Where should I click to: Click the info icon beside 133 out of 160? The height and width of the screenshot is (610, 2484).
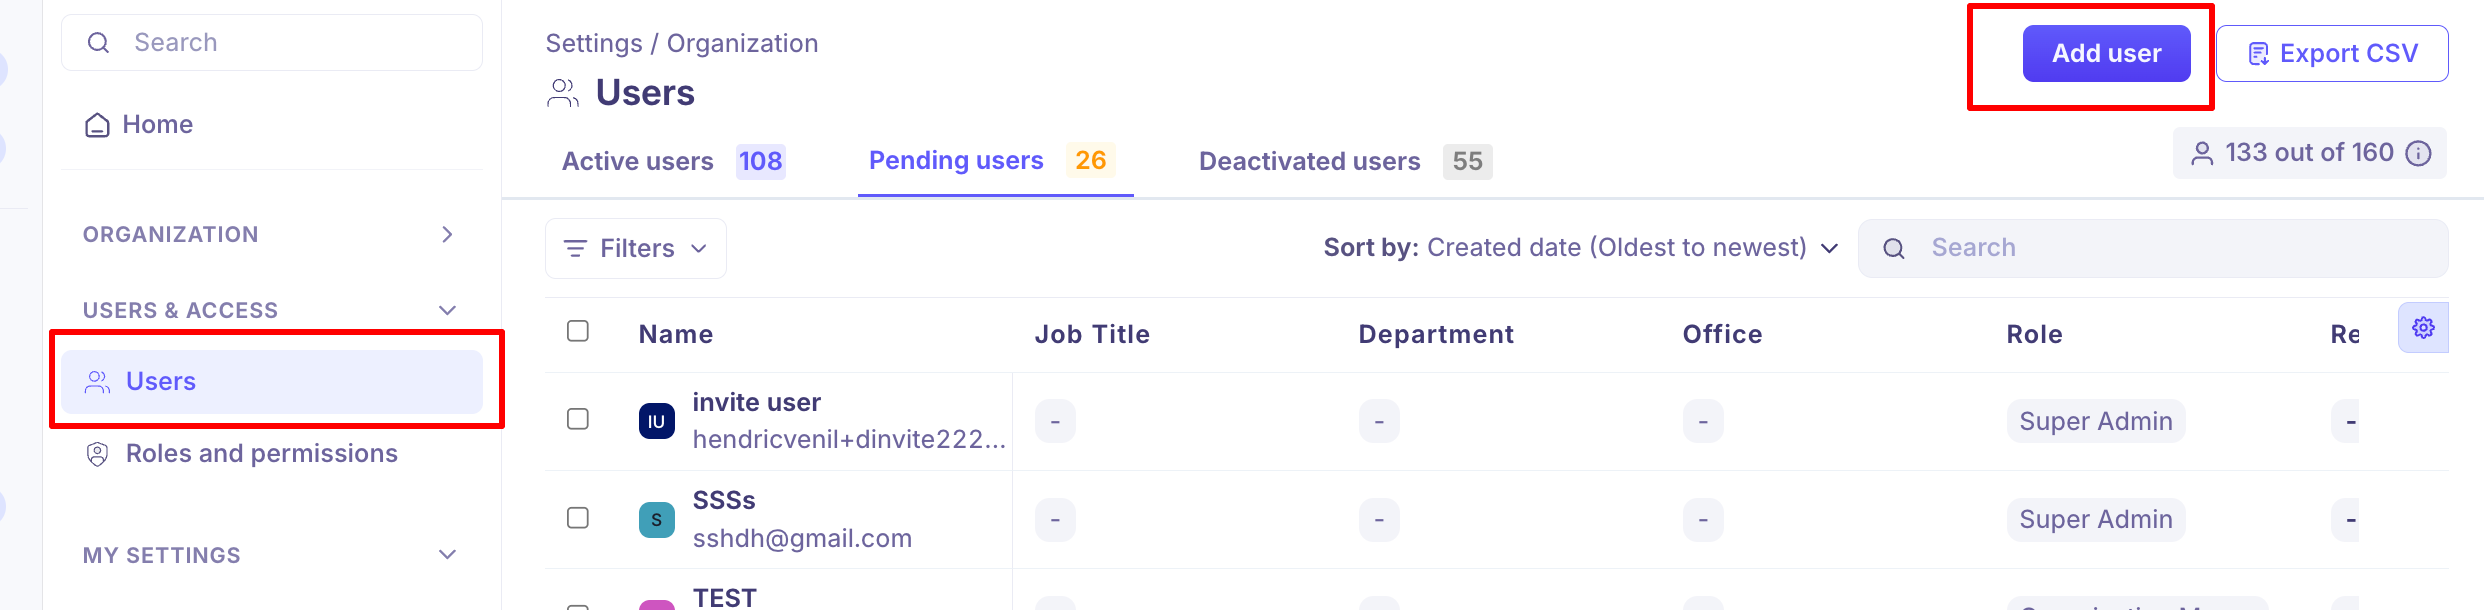tap(2418, 153)
